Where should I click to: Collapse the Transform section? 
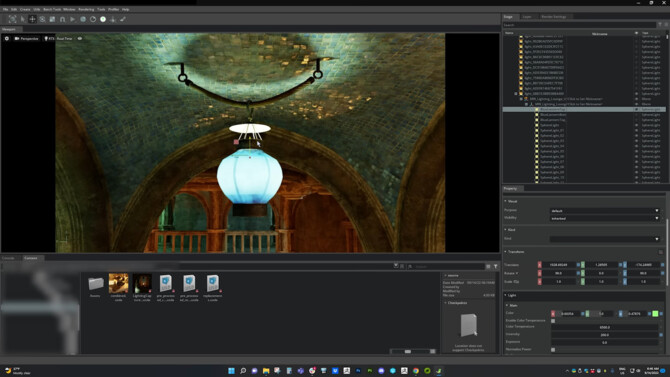[505, 252]
